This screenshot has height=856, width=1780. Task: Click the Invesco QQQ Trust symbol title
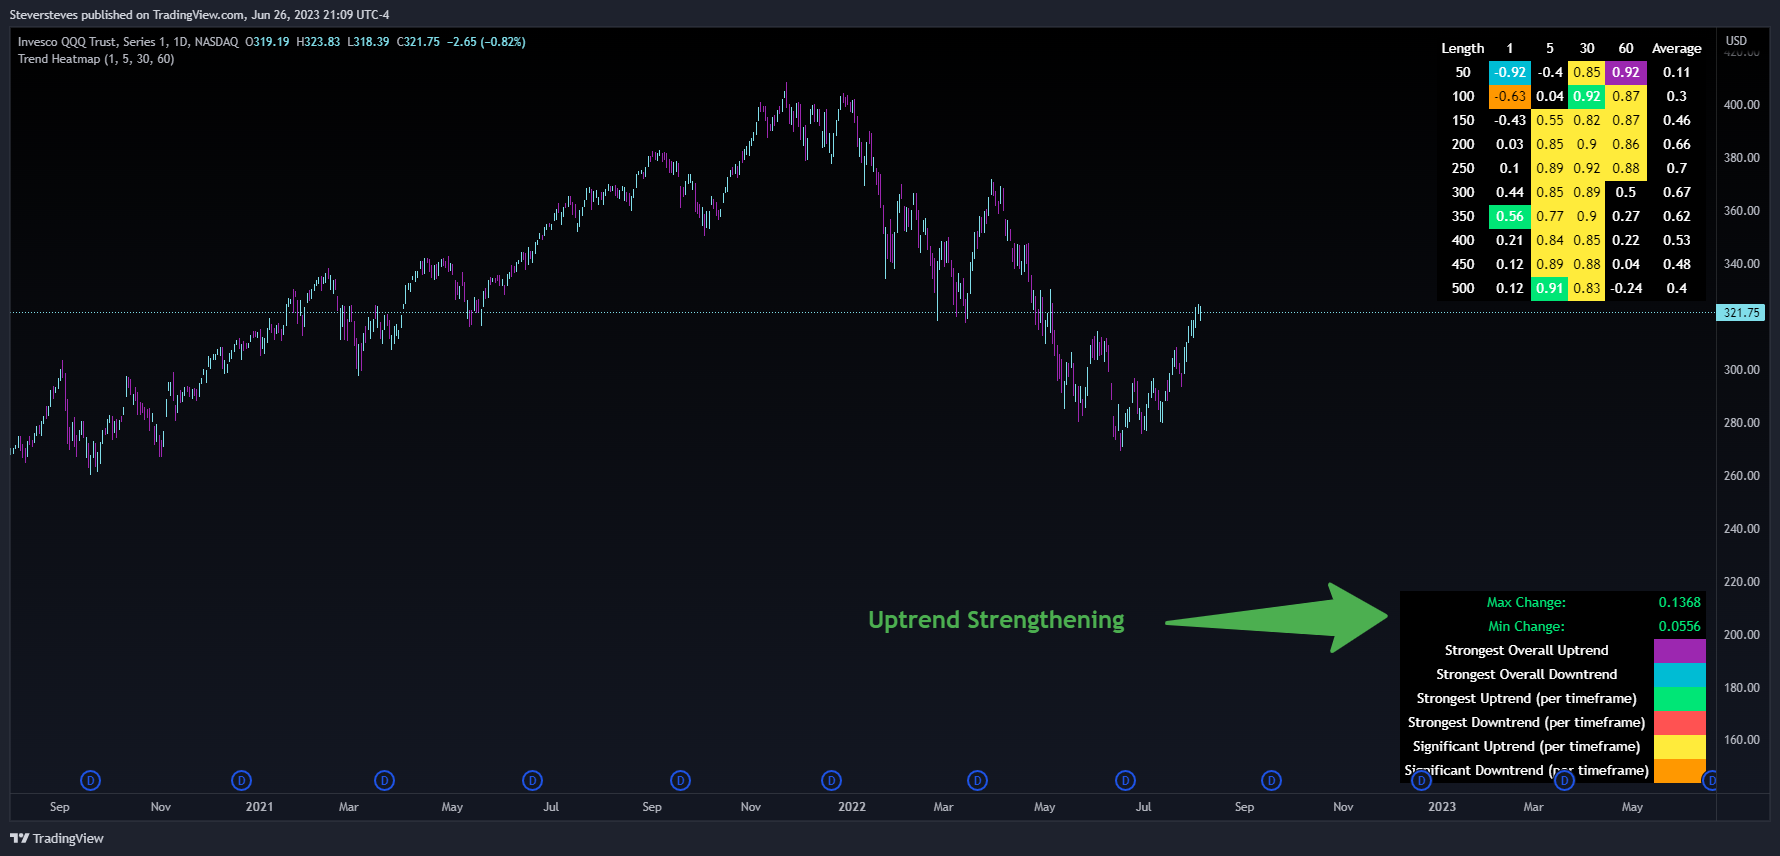pyautogui.click(x=128, y=42)
